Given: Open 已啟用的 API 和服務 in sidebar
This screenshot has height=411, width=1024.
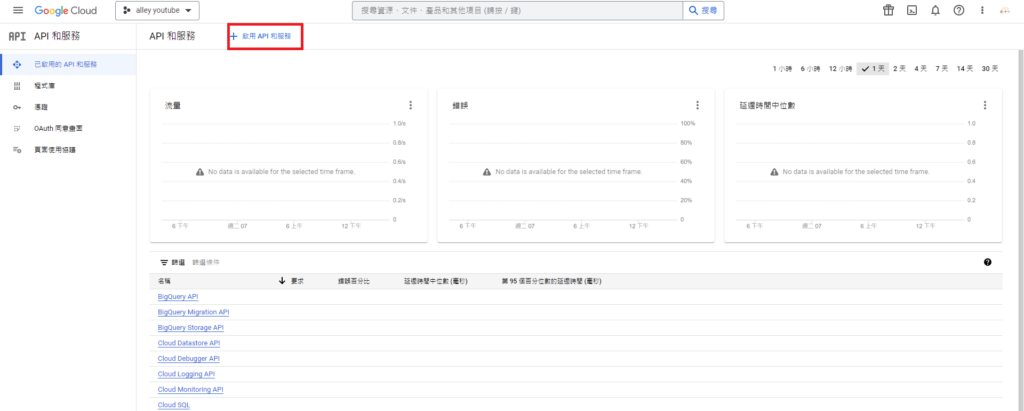Looking at the screenshot, I should [66, 64].
